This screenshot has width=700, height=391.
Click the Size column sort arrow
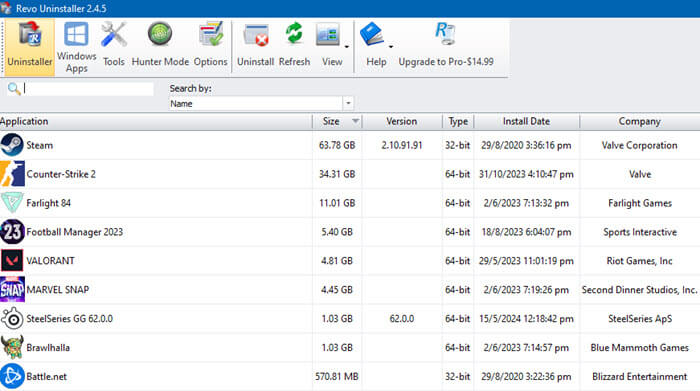(355, 121)
